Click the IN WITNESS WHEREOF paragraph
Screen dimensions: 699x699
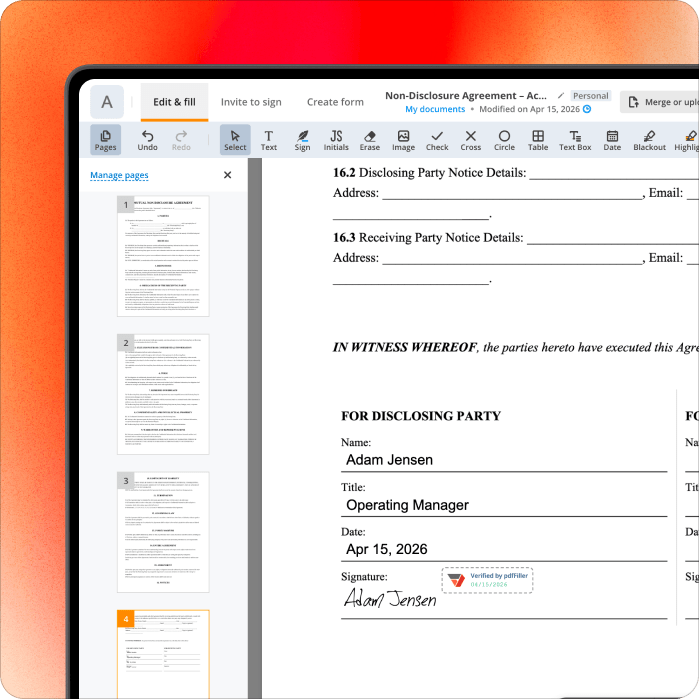coord(515,347)
